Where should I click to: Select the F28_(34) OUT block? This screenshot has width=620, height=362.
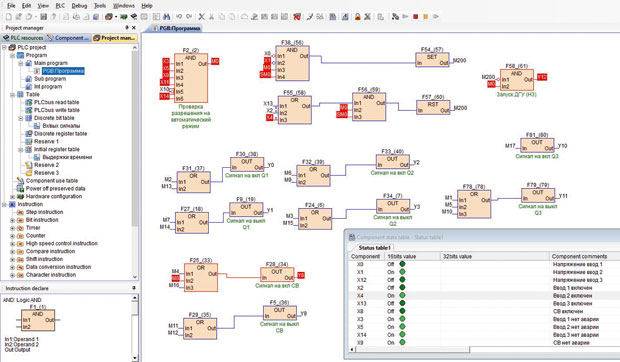pos(277,275)
